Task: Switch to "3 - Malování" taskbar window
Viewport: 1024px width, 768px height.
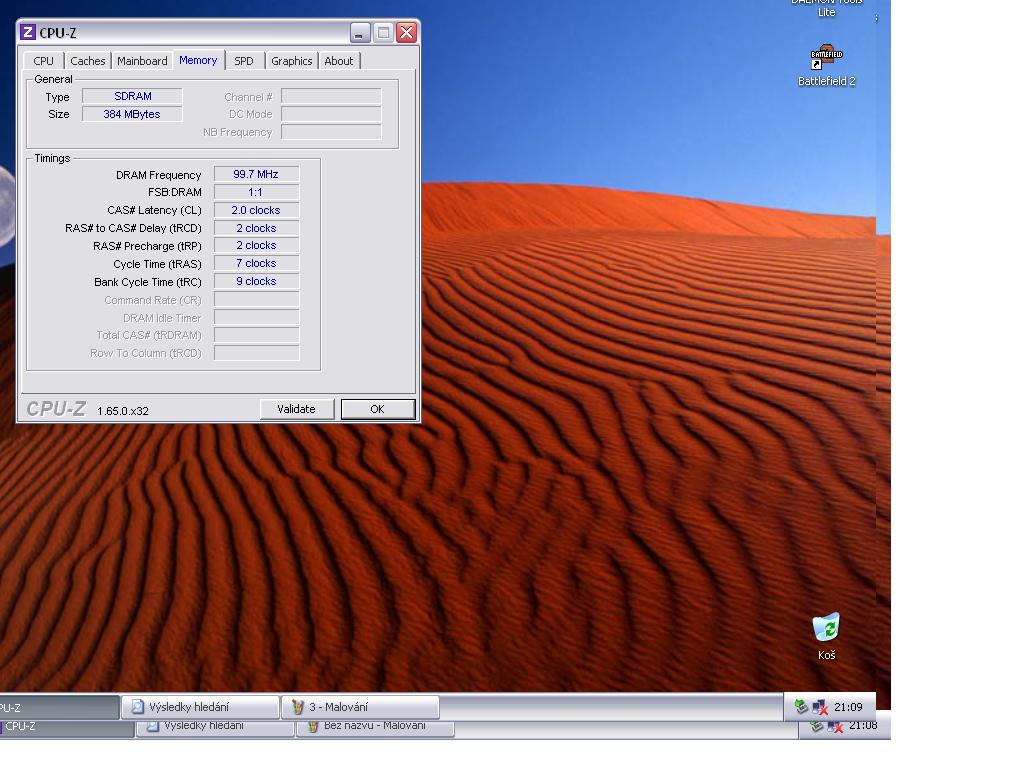Action: tap(360, 707)
